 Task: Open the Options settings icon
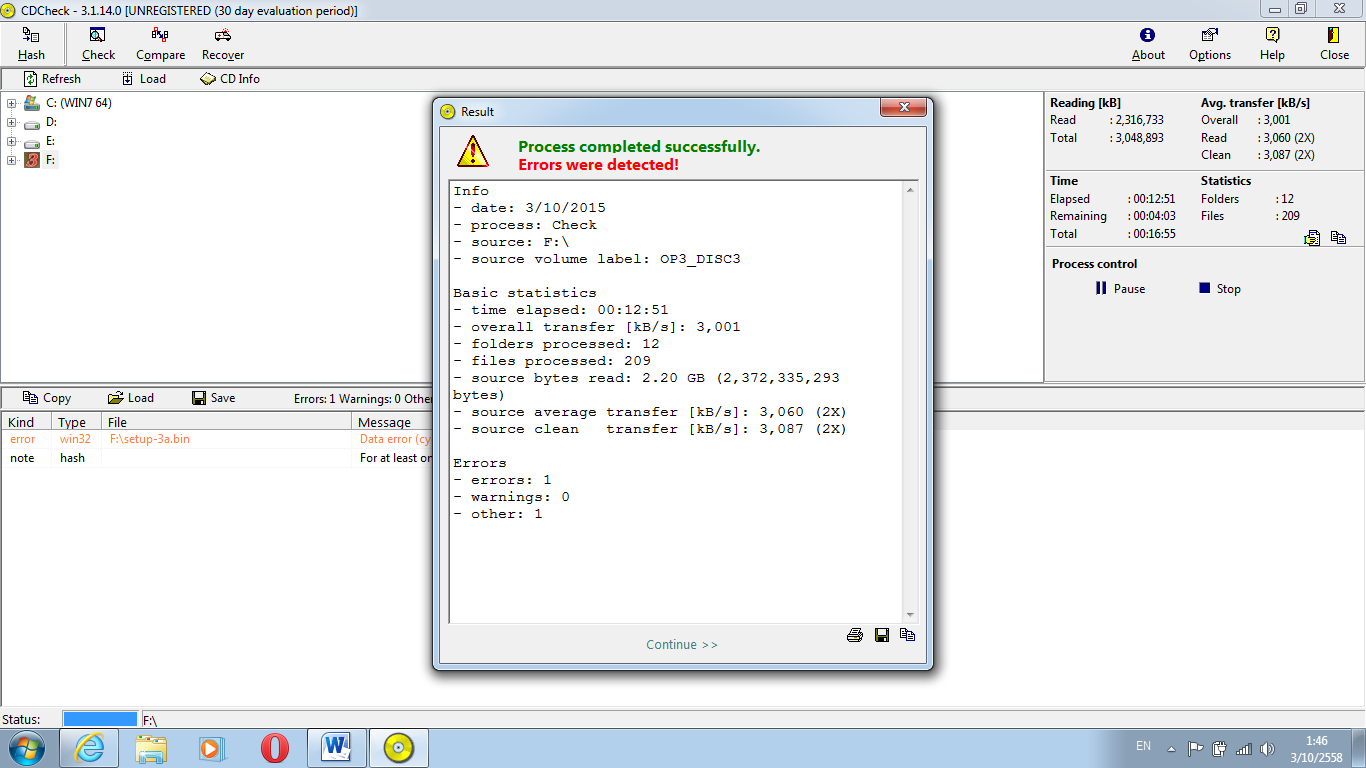tap(1209, 36)
